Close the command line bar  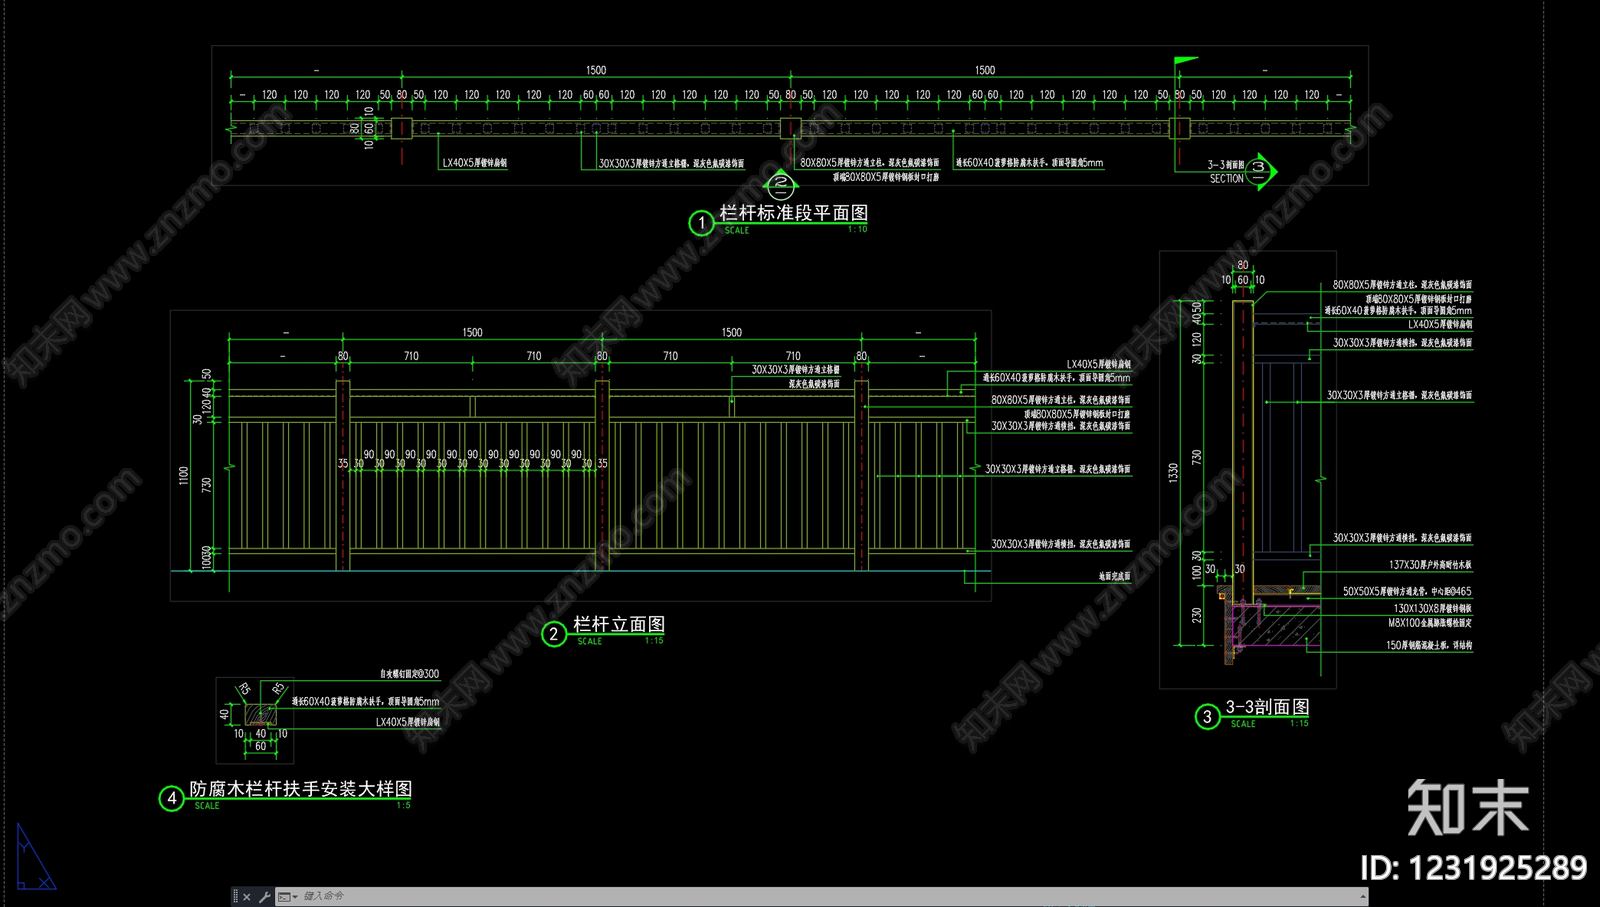(247, 897)
